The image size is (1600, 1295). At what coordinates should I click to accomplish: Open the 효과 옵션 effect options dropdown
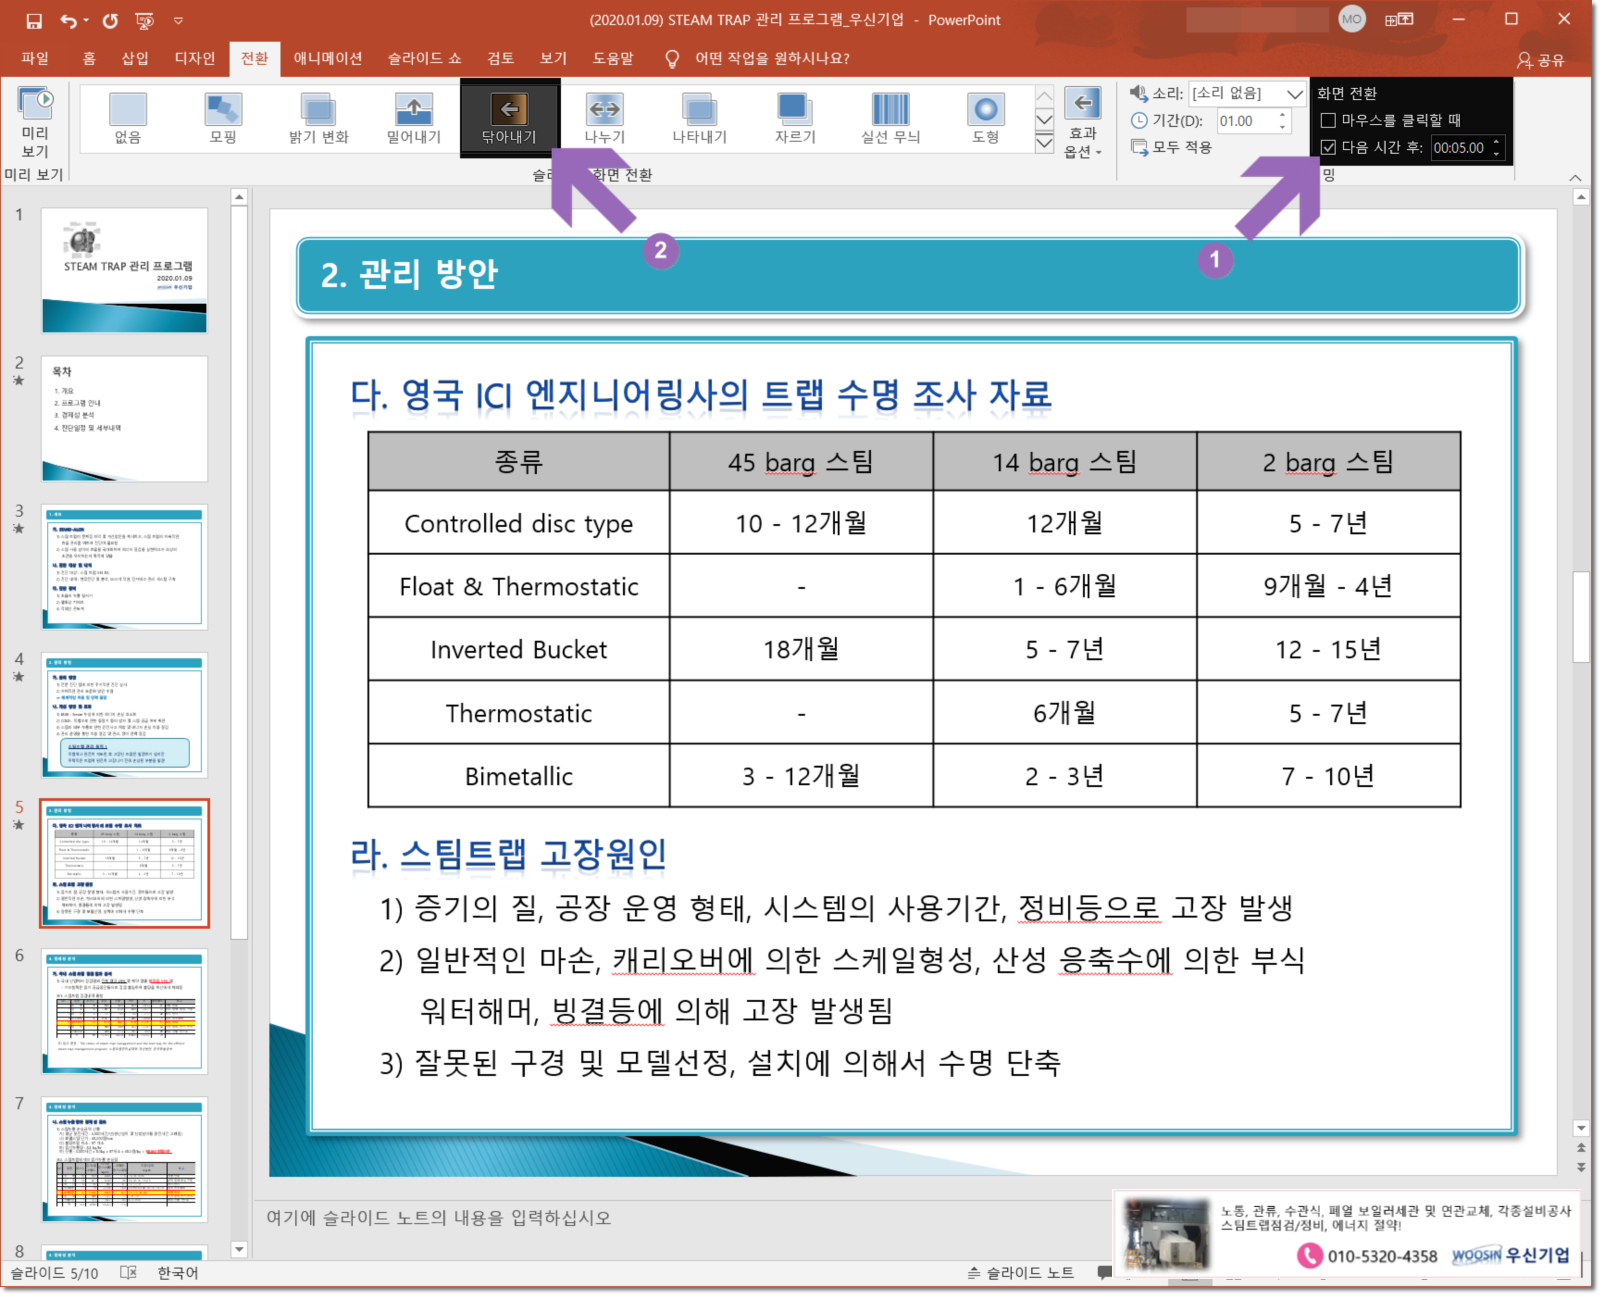(x=1083, y=122)
